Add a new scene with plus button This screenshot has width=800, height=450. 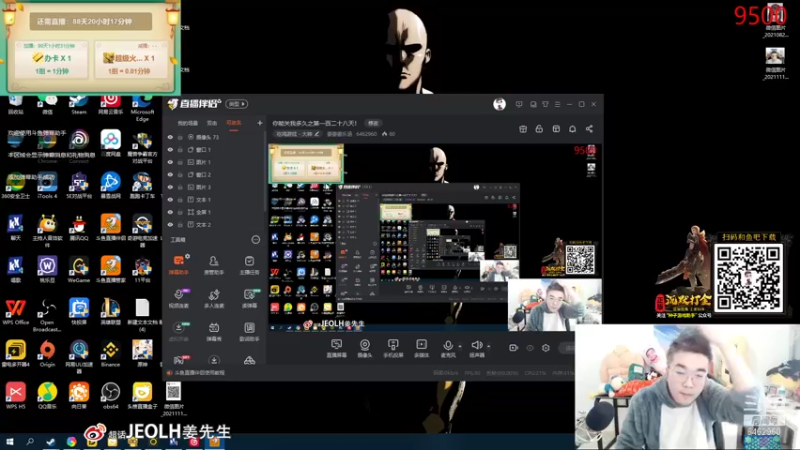[260, 123]
